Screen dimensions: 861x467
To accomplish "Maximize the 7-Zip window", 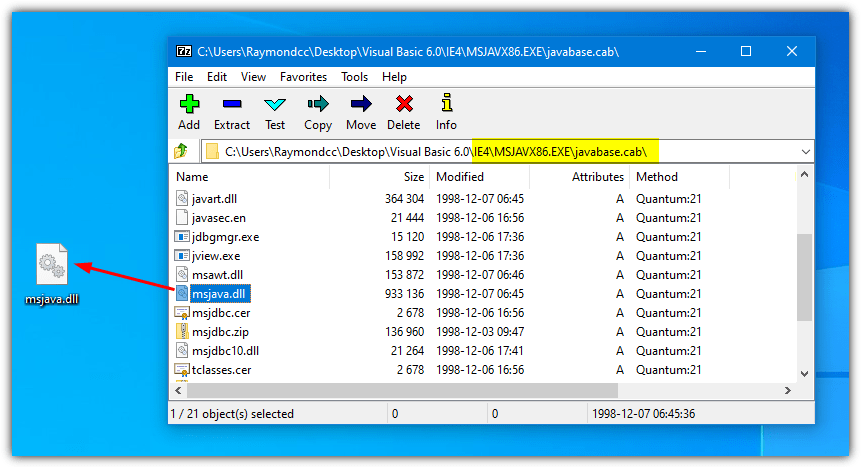I will coord(746,51).
